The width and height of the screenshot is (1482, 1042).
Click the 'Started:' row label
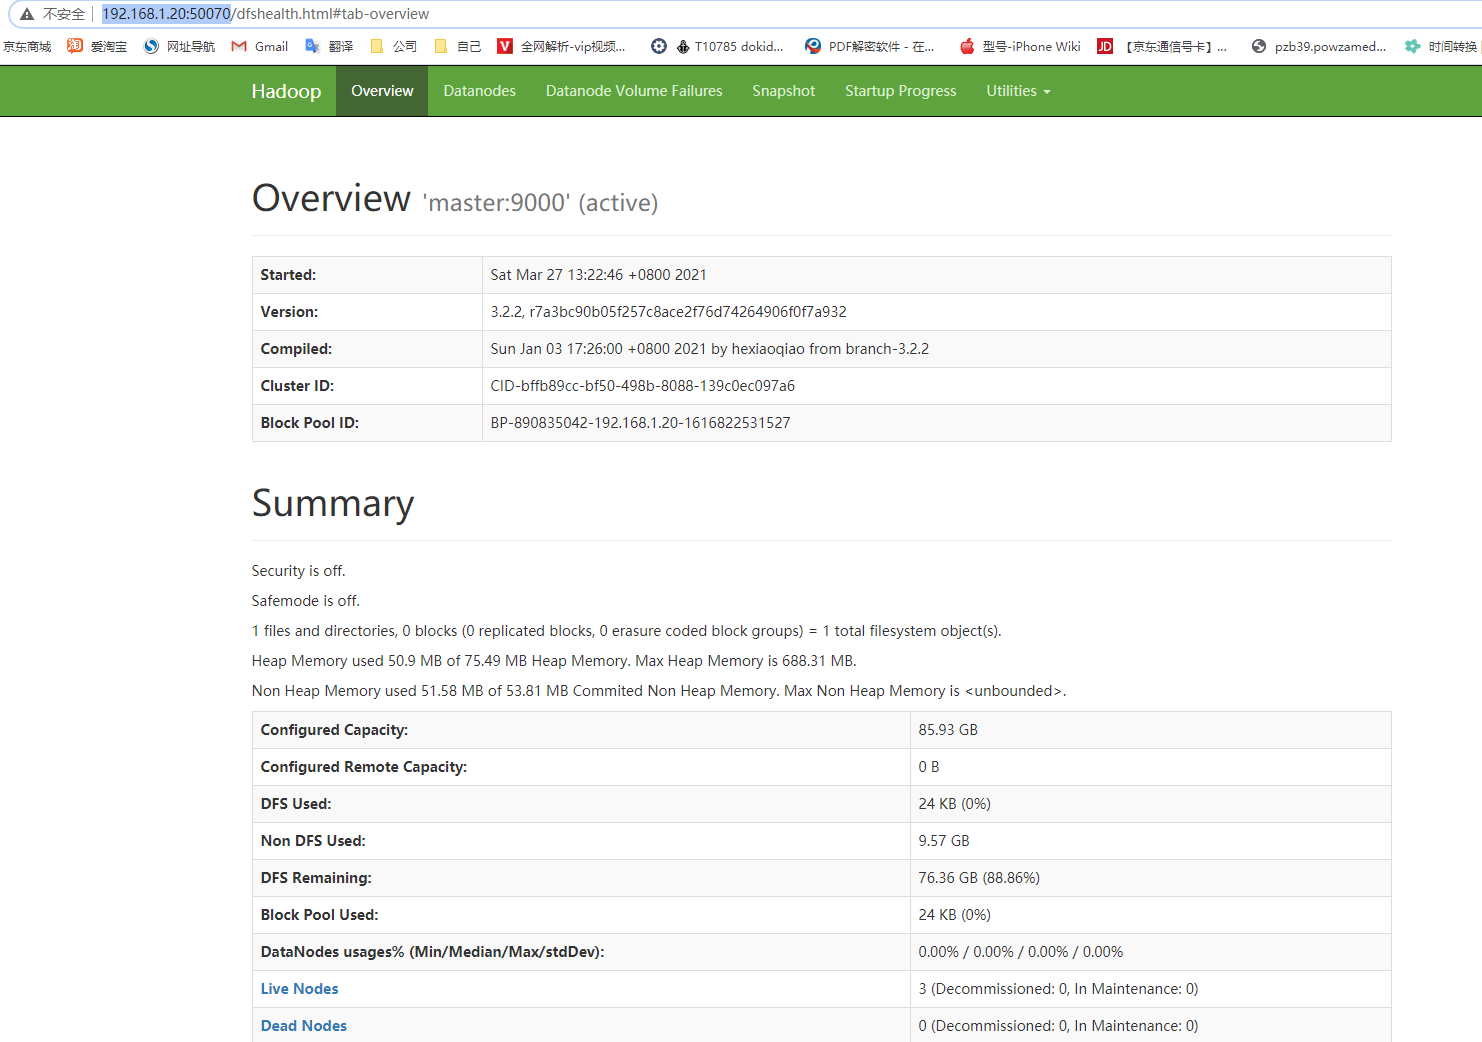288,275
